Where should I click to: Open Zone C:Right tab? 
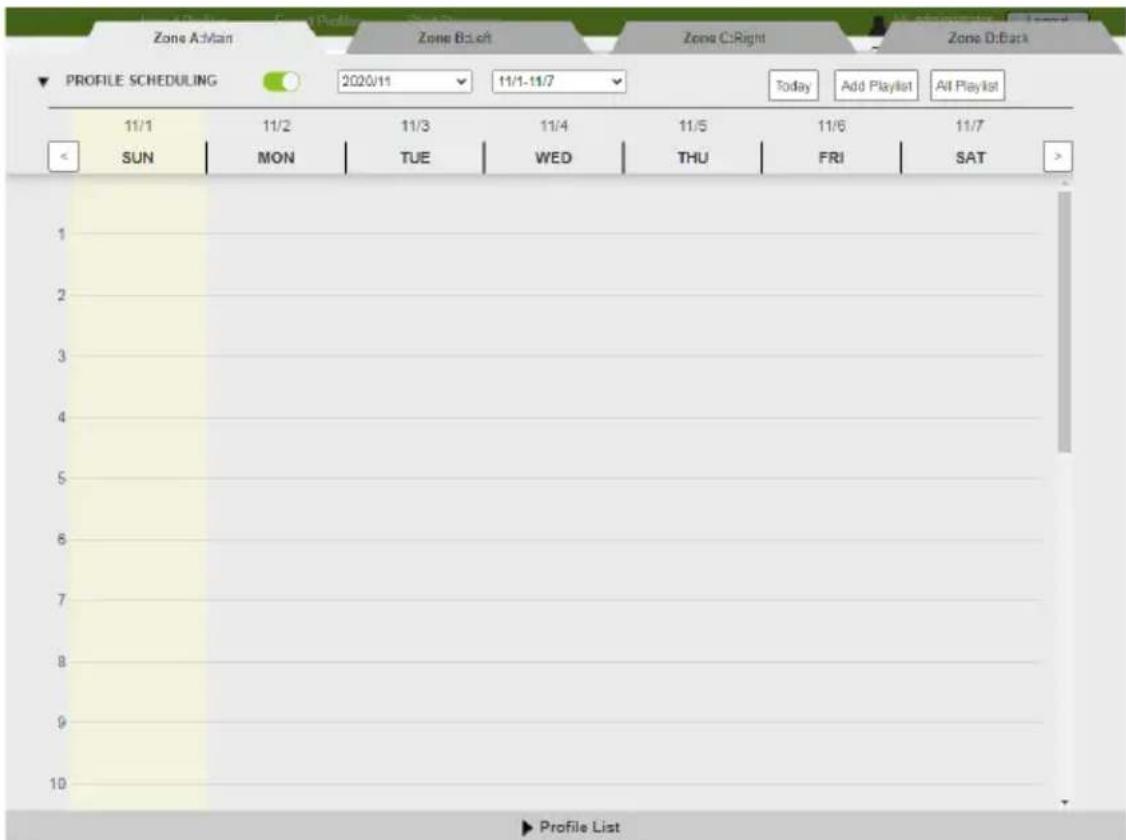point(724,38)
